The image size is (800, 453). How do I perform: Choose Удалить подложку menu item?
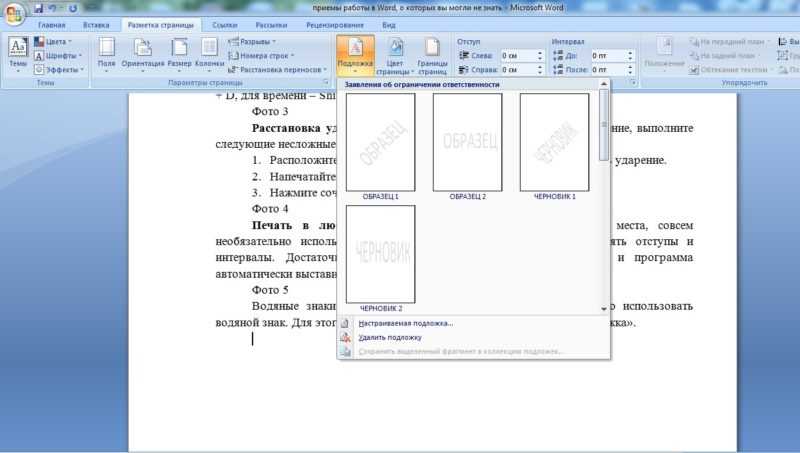390,337
